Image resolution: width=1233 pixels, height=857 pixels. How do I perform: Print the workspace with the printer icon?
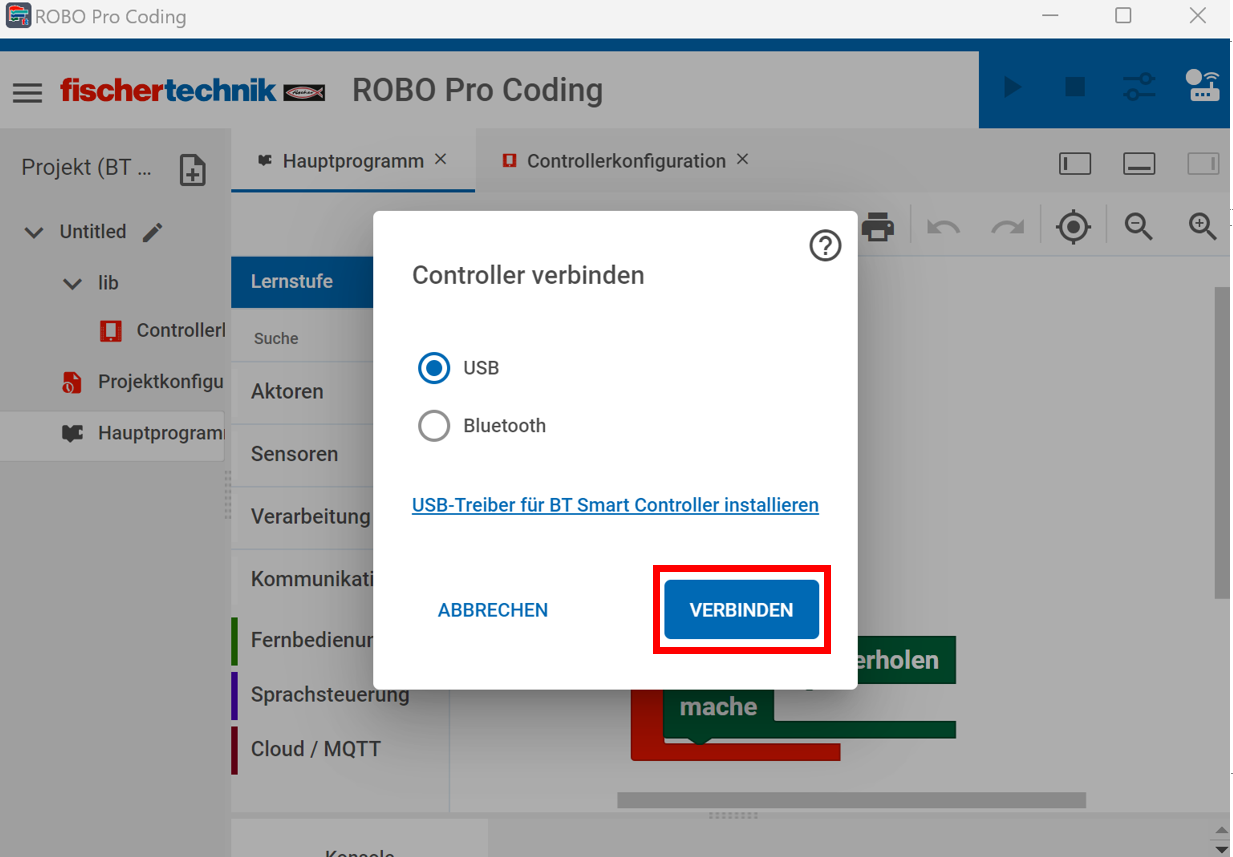pos(878,226)
